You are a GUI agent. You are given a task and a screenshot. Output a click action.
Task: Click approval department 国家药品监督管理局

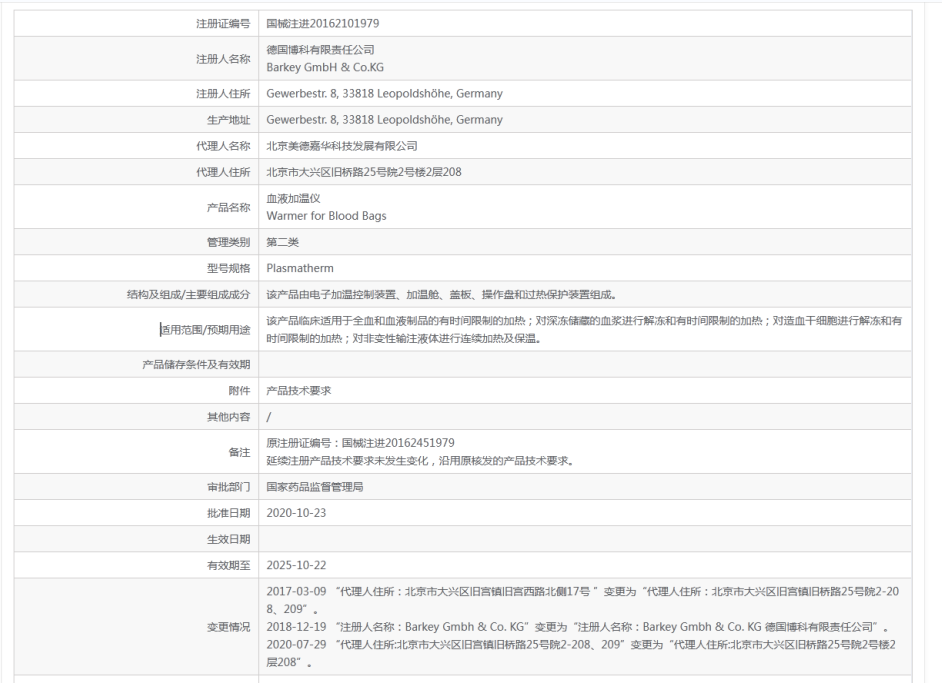315,487
